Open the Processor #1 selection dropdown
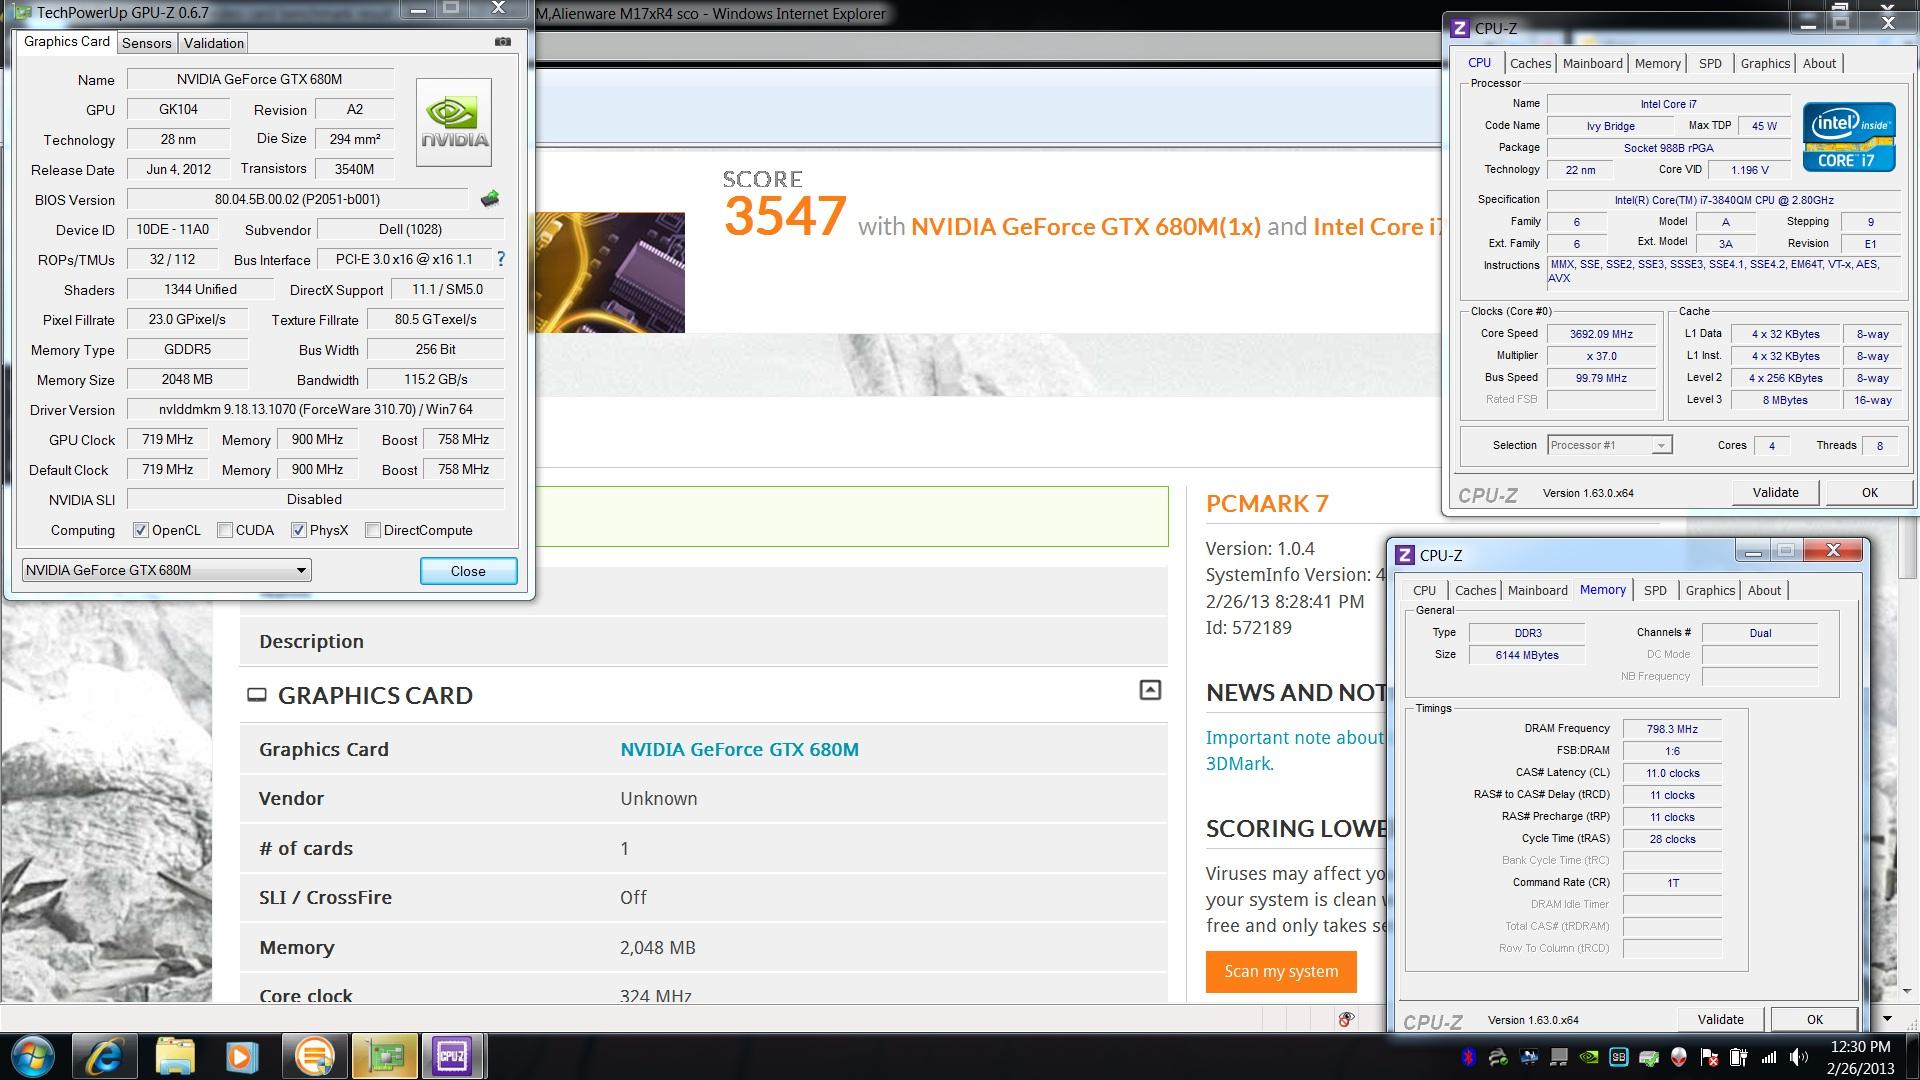 [1609, 445]
